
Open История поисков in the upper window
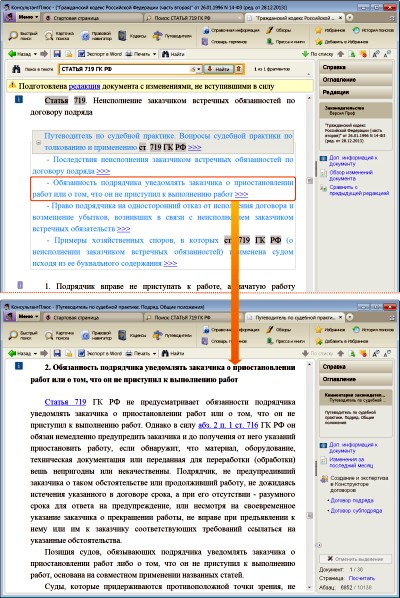373,30
